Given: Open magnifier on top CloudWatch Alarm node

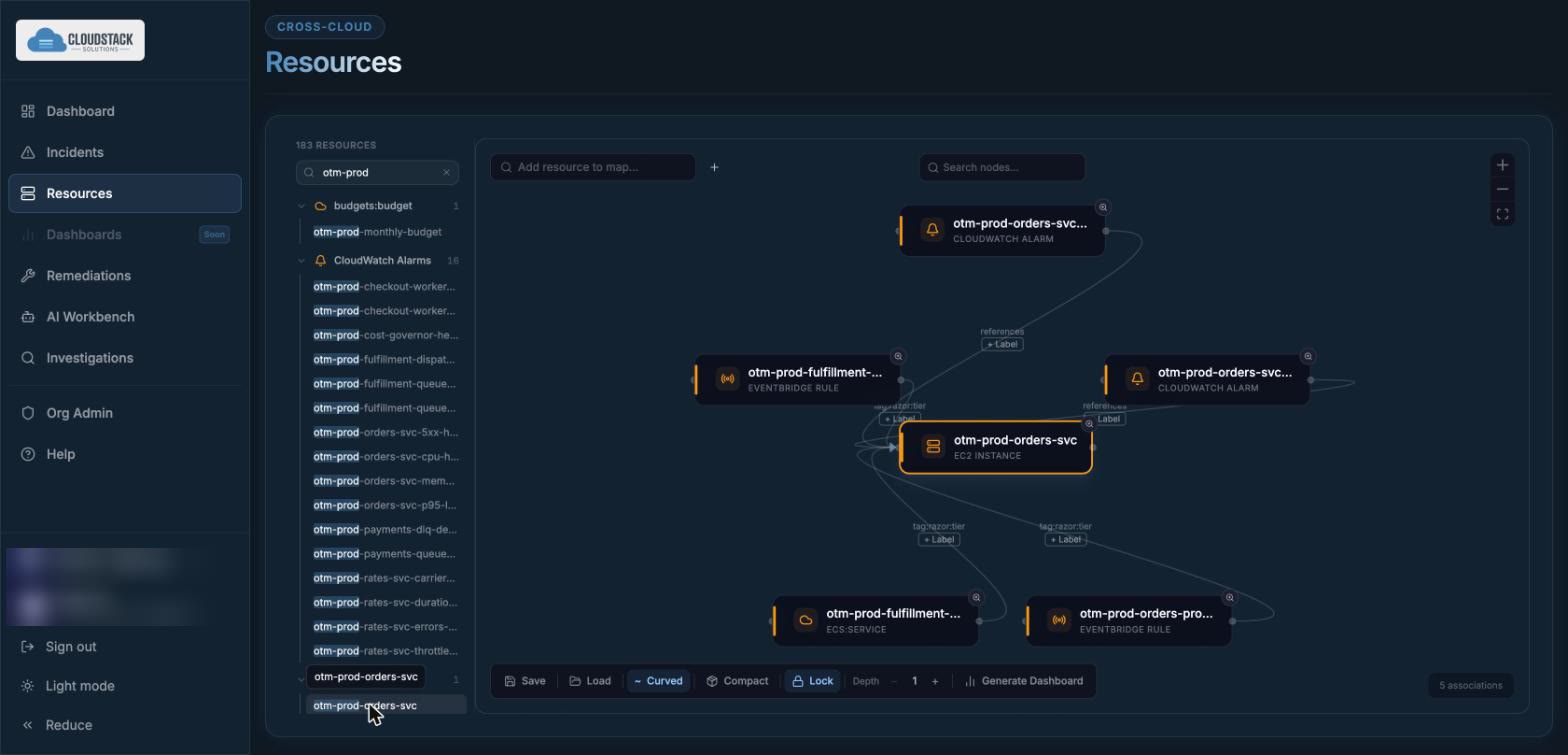Looking at the screenshot, I should pyautogui.click(x=1103, y=207).
